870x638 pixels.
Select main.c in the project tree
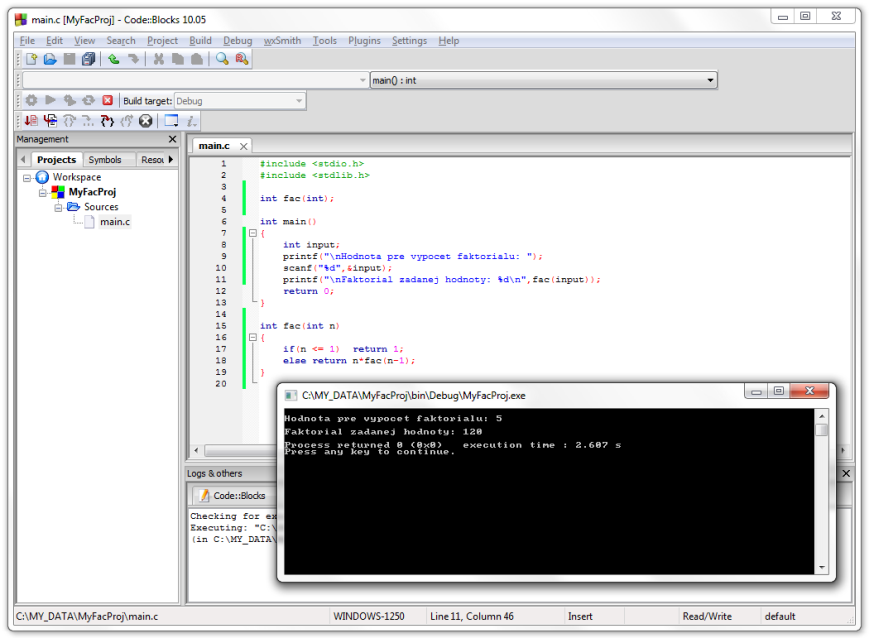click(115, 222)
